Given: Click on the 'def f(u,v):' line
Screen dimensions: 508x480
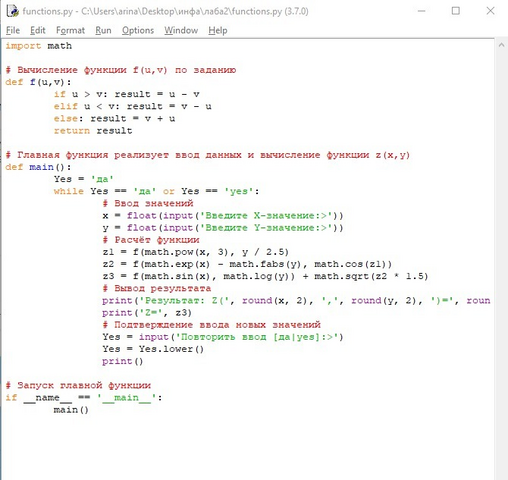Looking at the screenshot, I should (x=38, y=82).
